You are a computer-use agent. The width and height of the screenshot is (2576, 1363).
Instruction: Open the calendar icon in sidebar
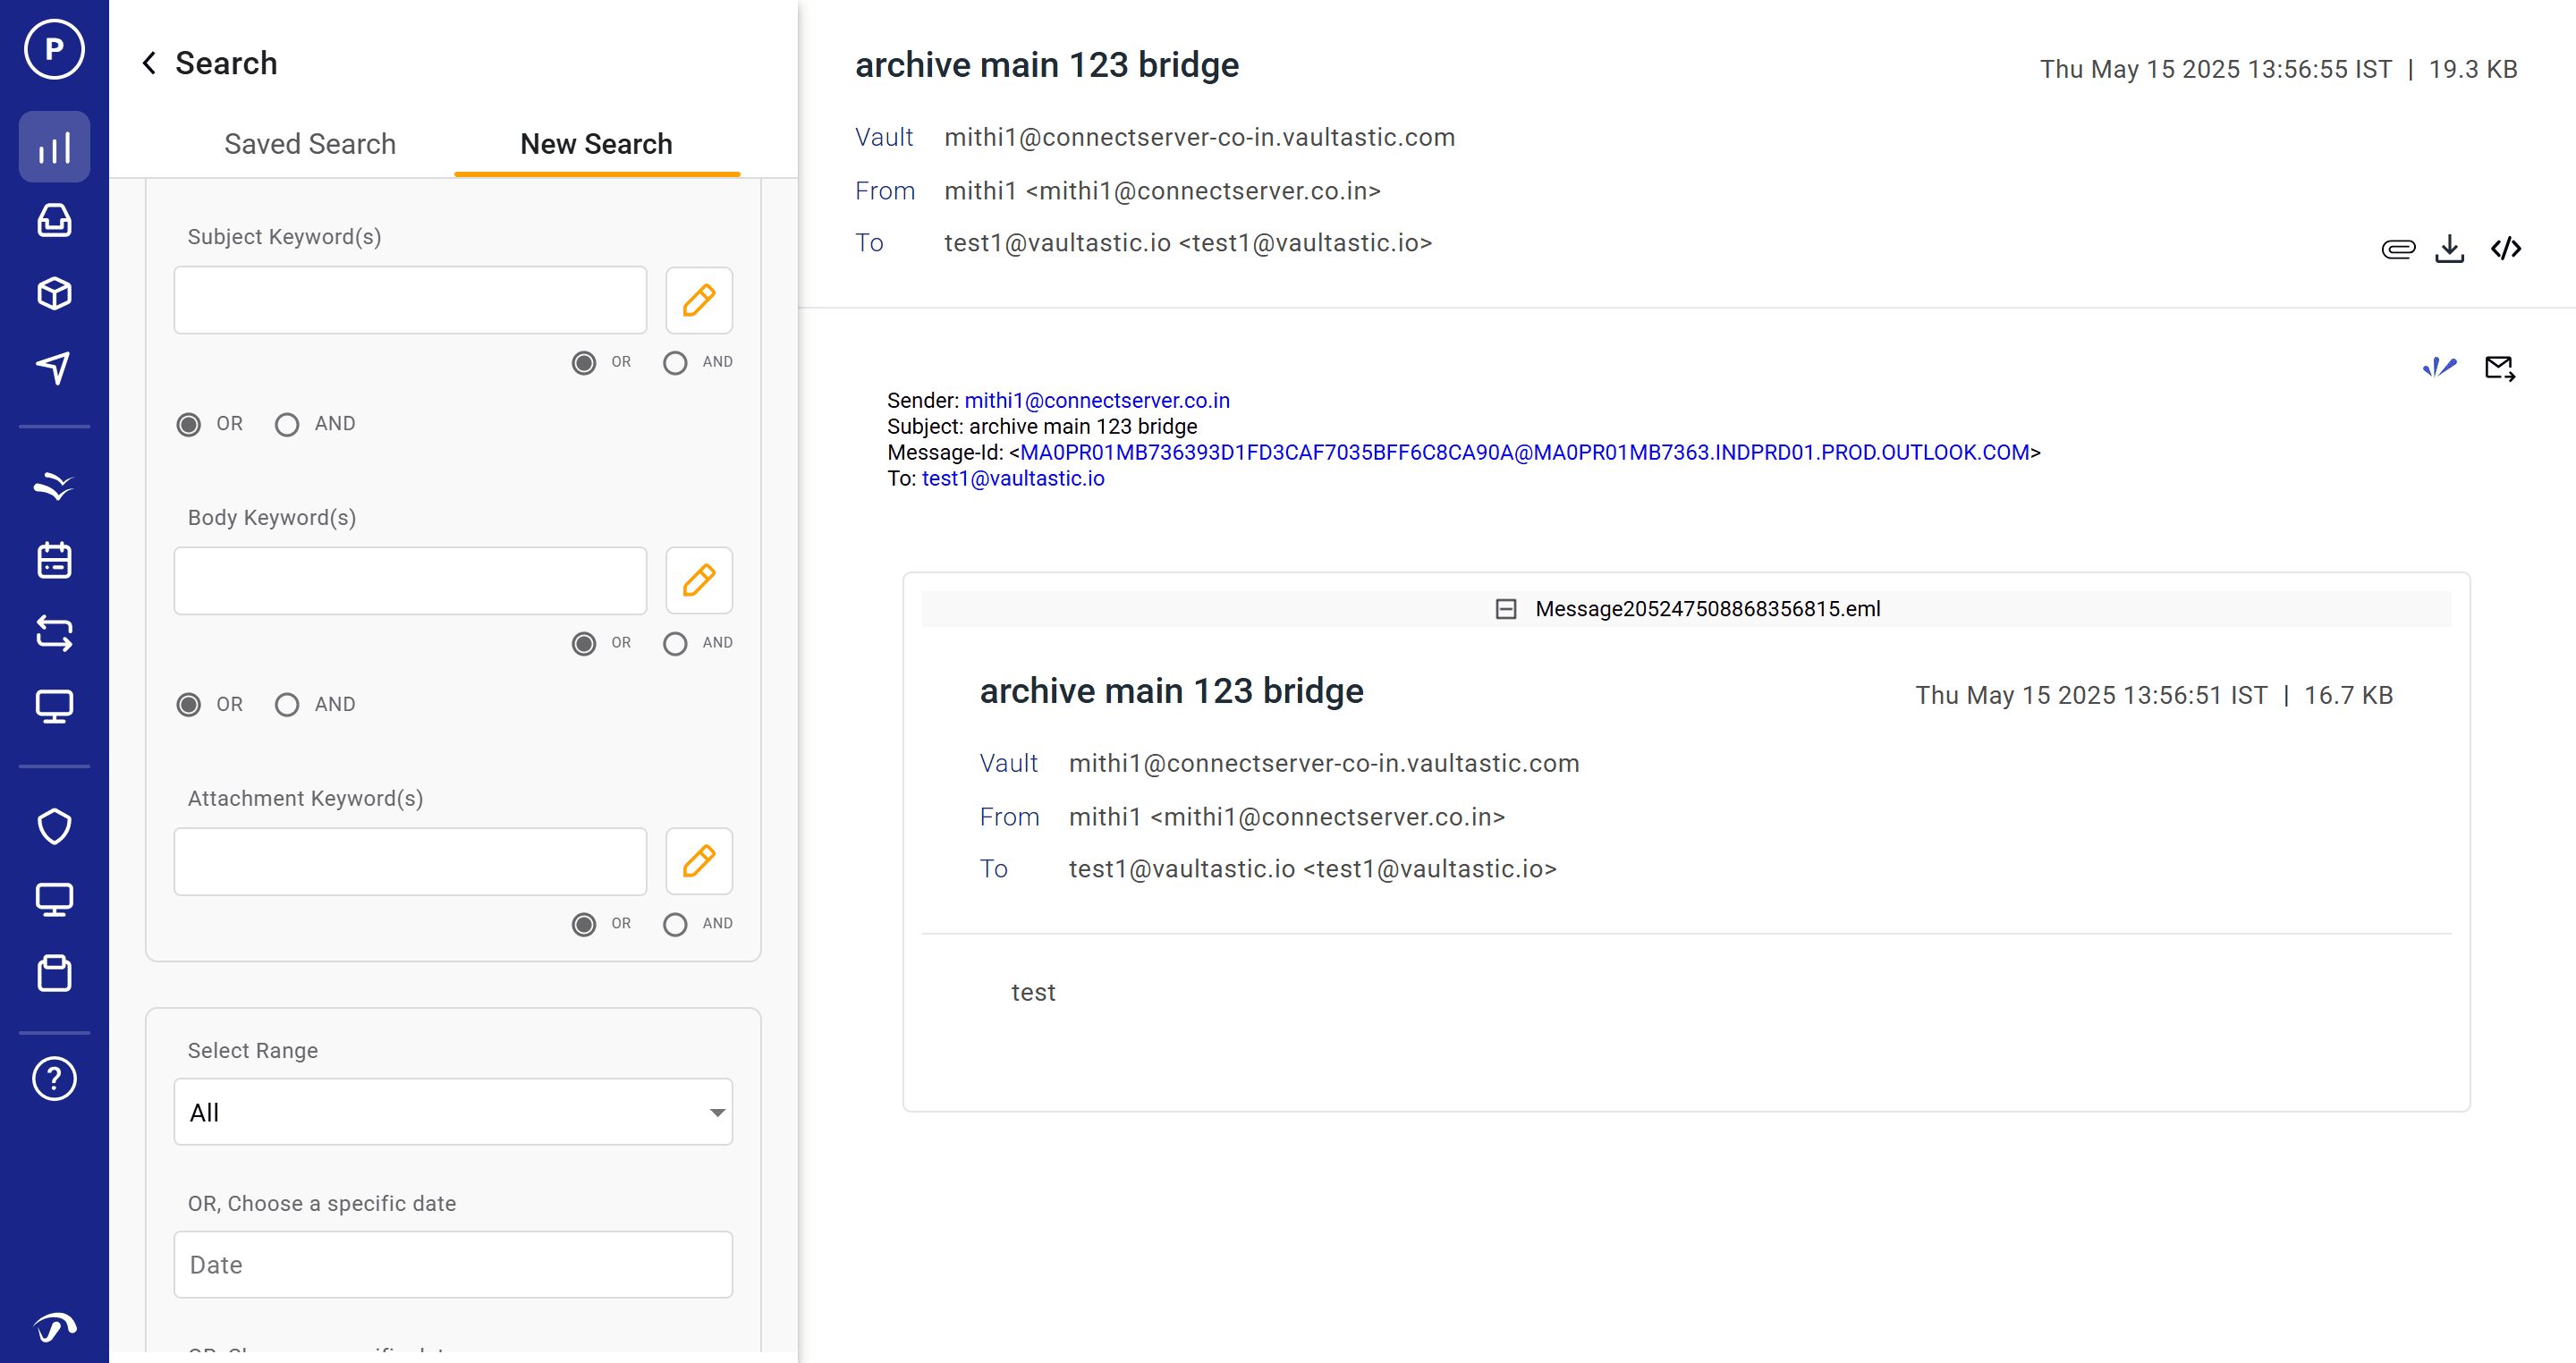tap(54, 560)
